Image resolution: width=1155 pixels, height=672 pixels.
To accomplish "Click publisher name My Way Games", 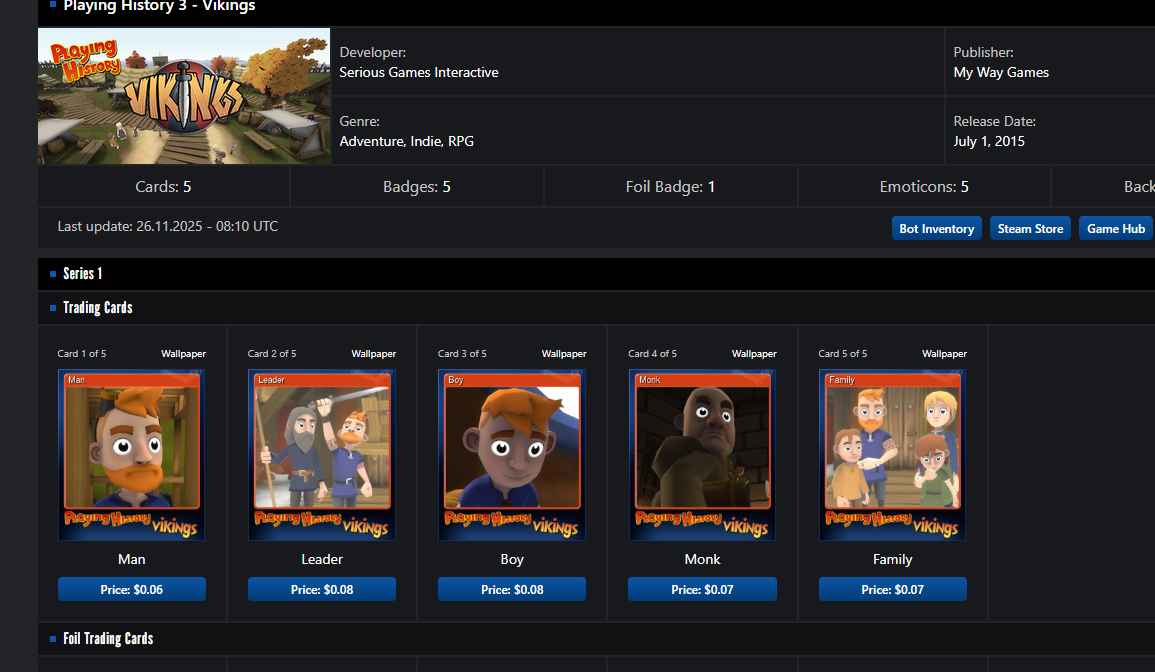I will (x=1001, y=72).
